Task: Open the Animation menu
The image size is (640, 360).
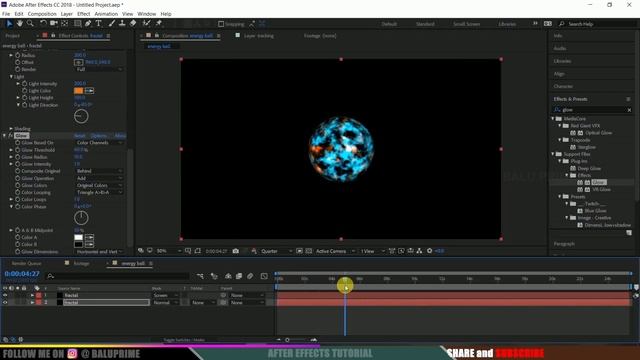Action: tap(106, 14)
